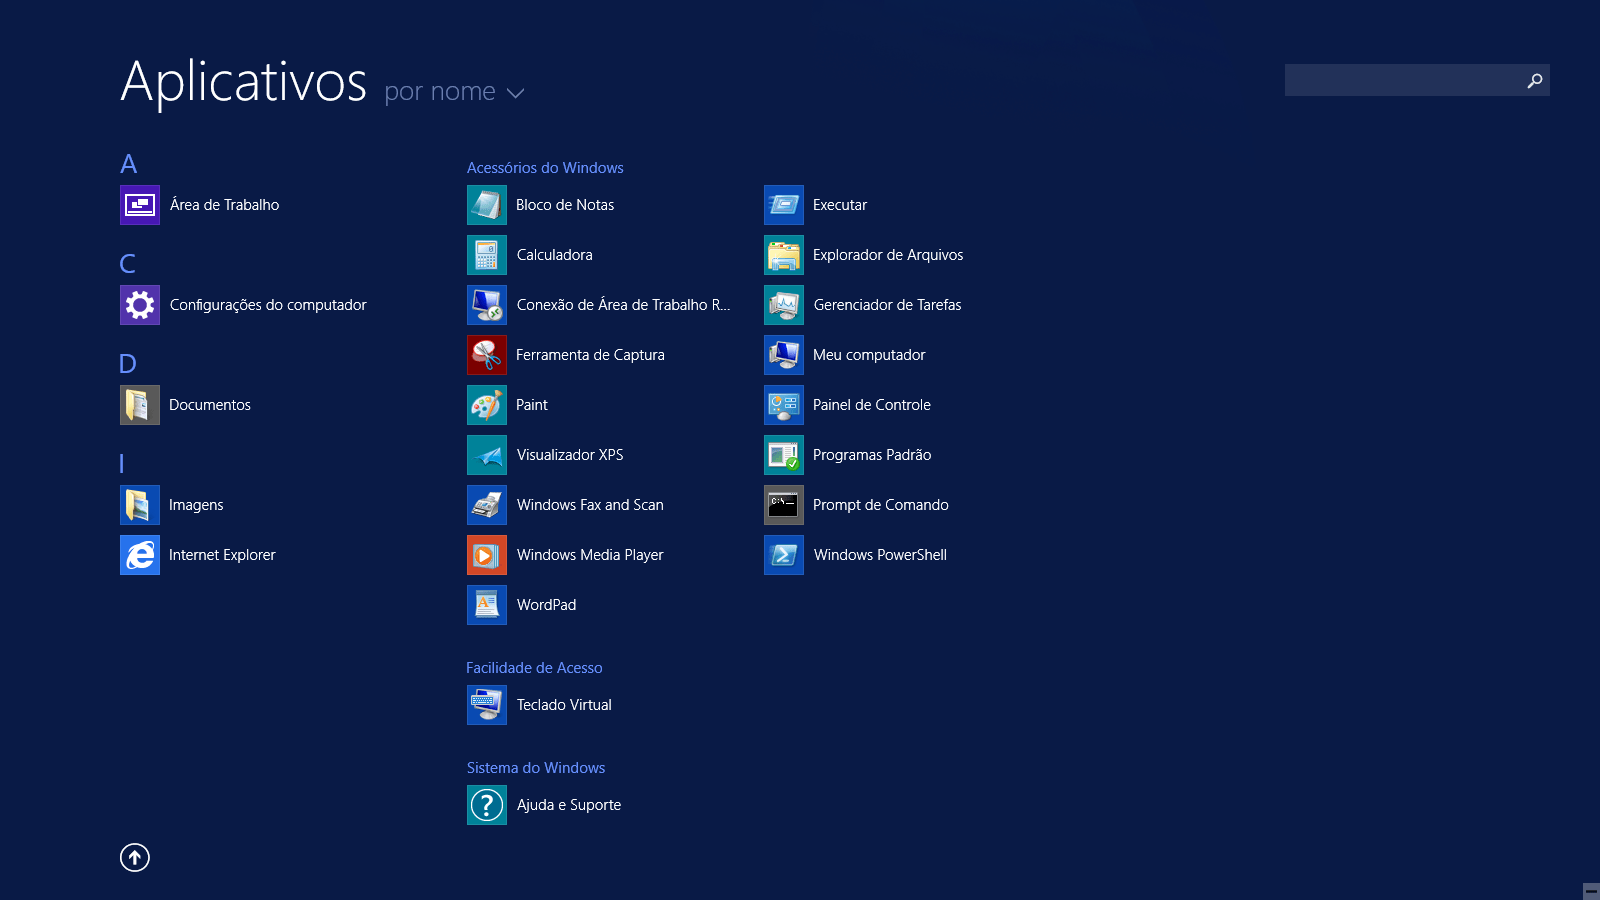
Task: Open the 'por nome' sort dropdown
Action: tap(454, 92)
